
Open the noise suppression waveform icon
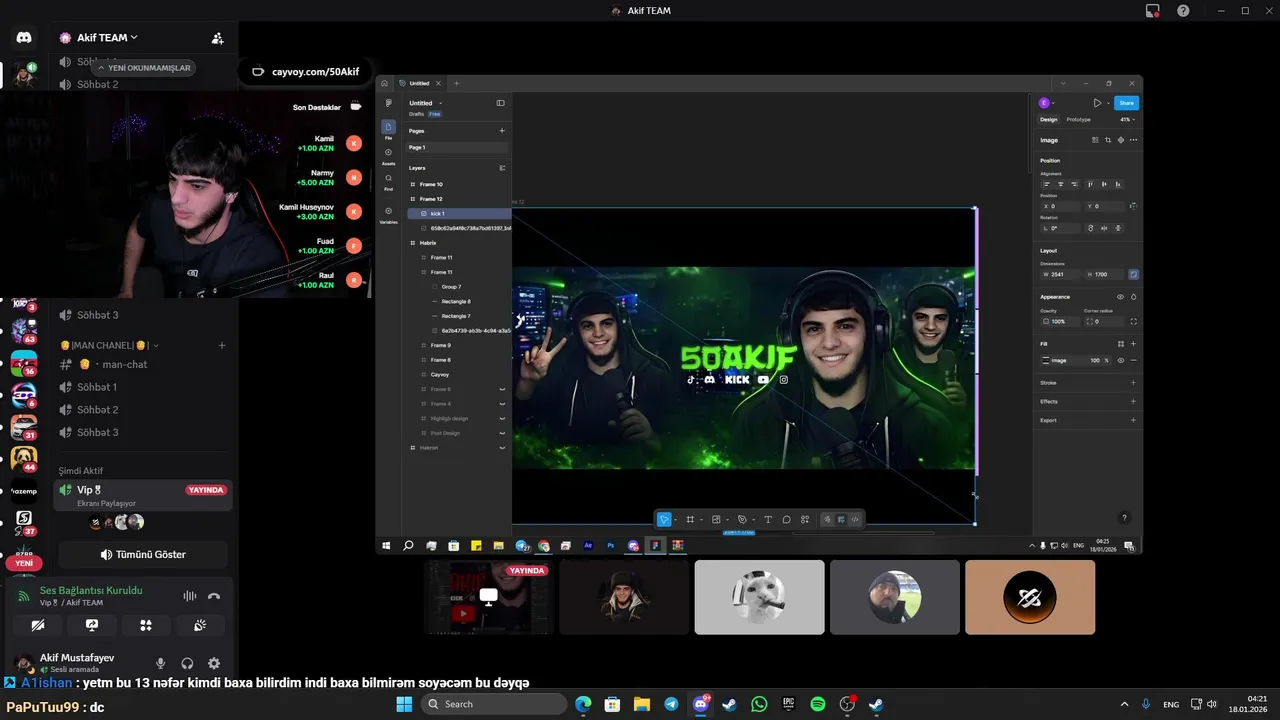click(x=189, y=596)
